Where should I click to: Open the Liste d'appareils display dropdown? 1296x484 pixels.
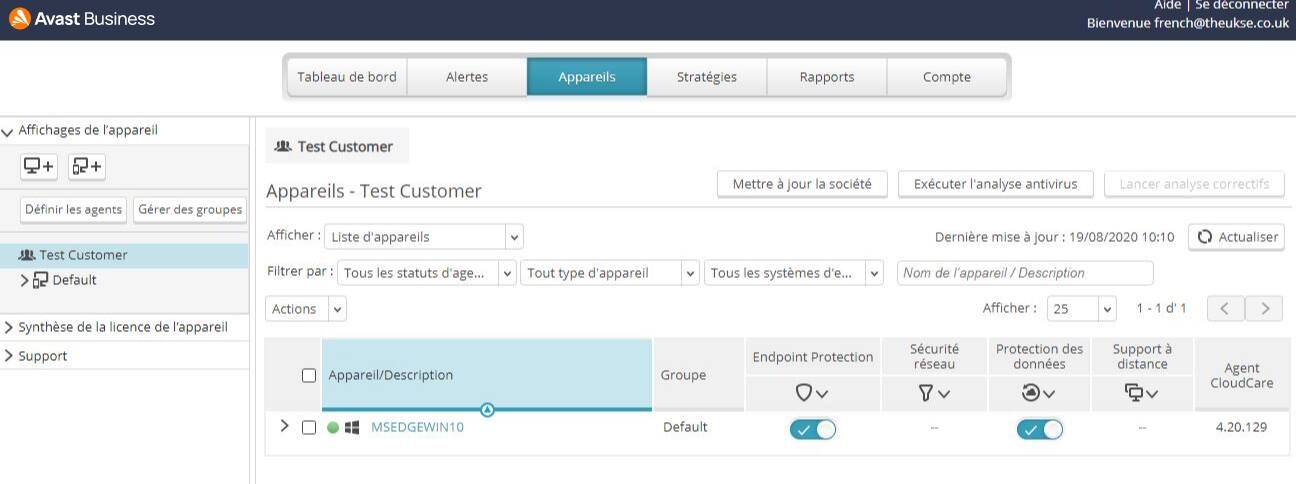pos(423,237)
